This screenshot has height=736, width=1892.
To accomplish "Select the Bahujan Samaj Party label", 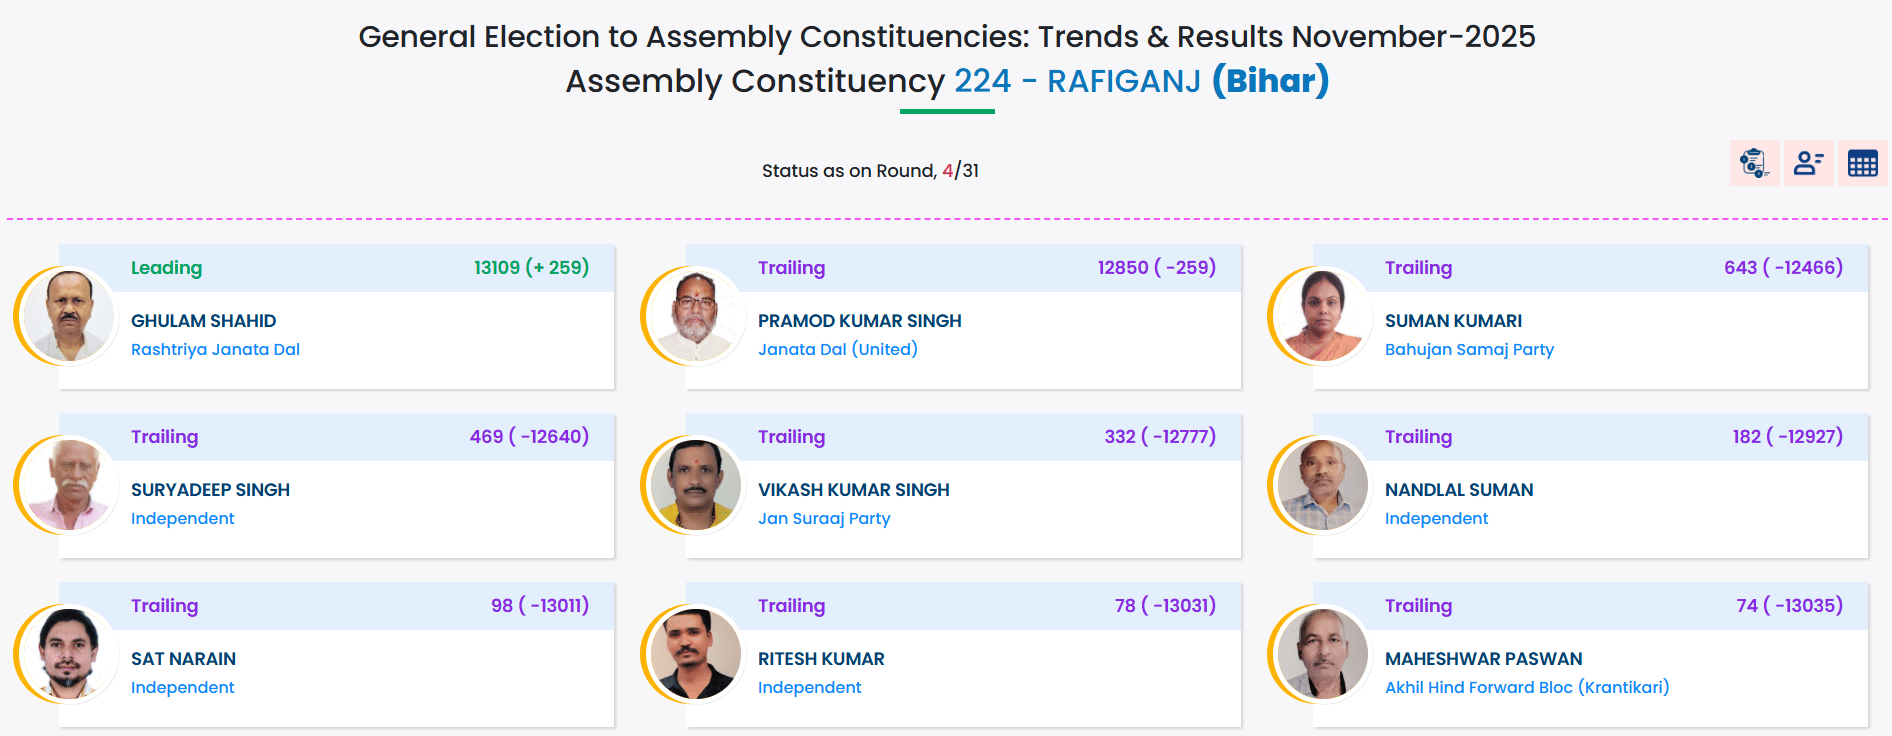I will pos(1469,349).
